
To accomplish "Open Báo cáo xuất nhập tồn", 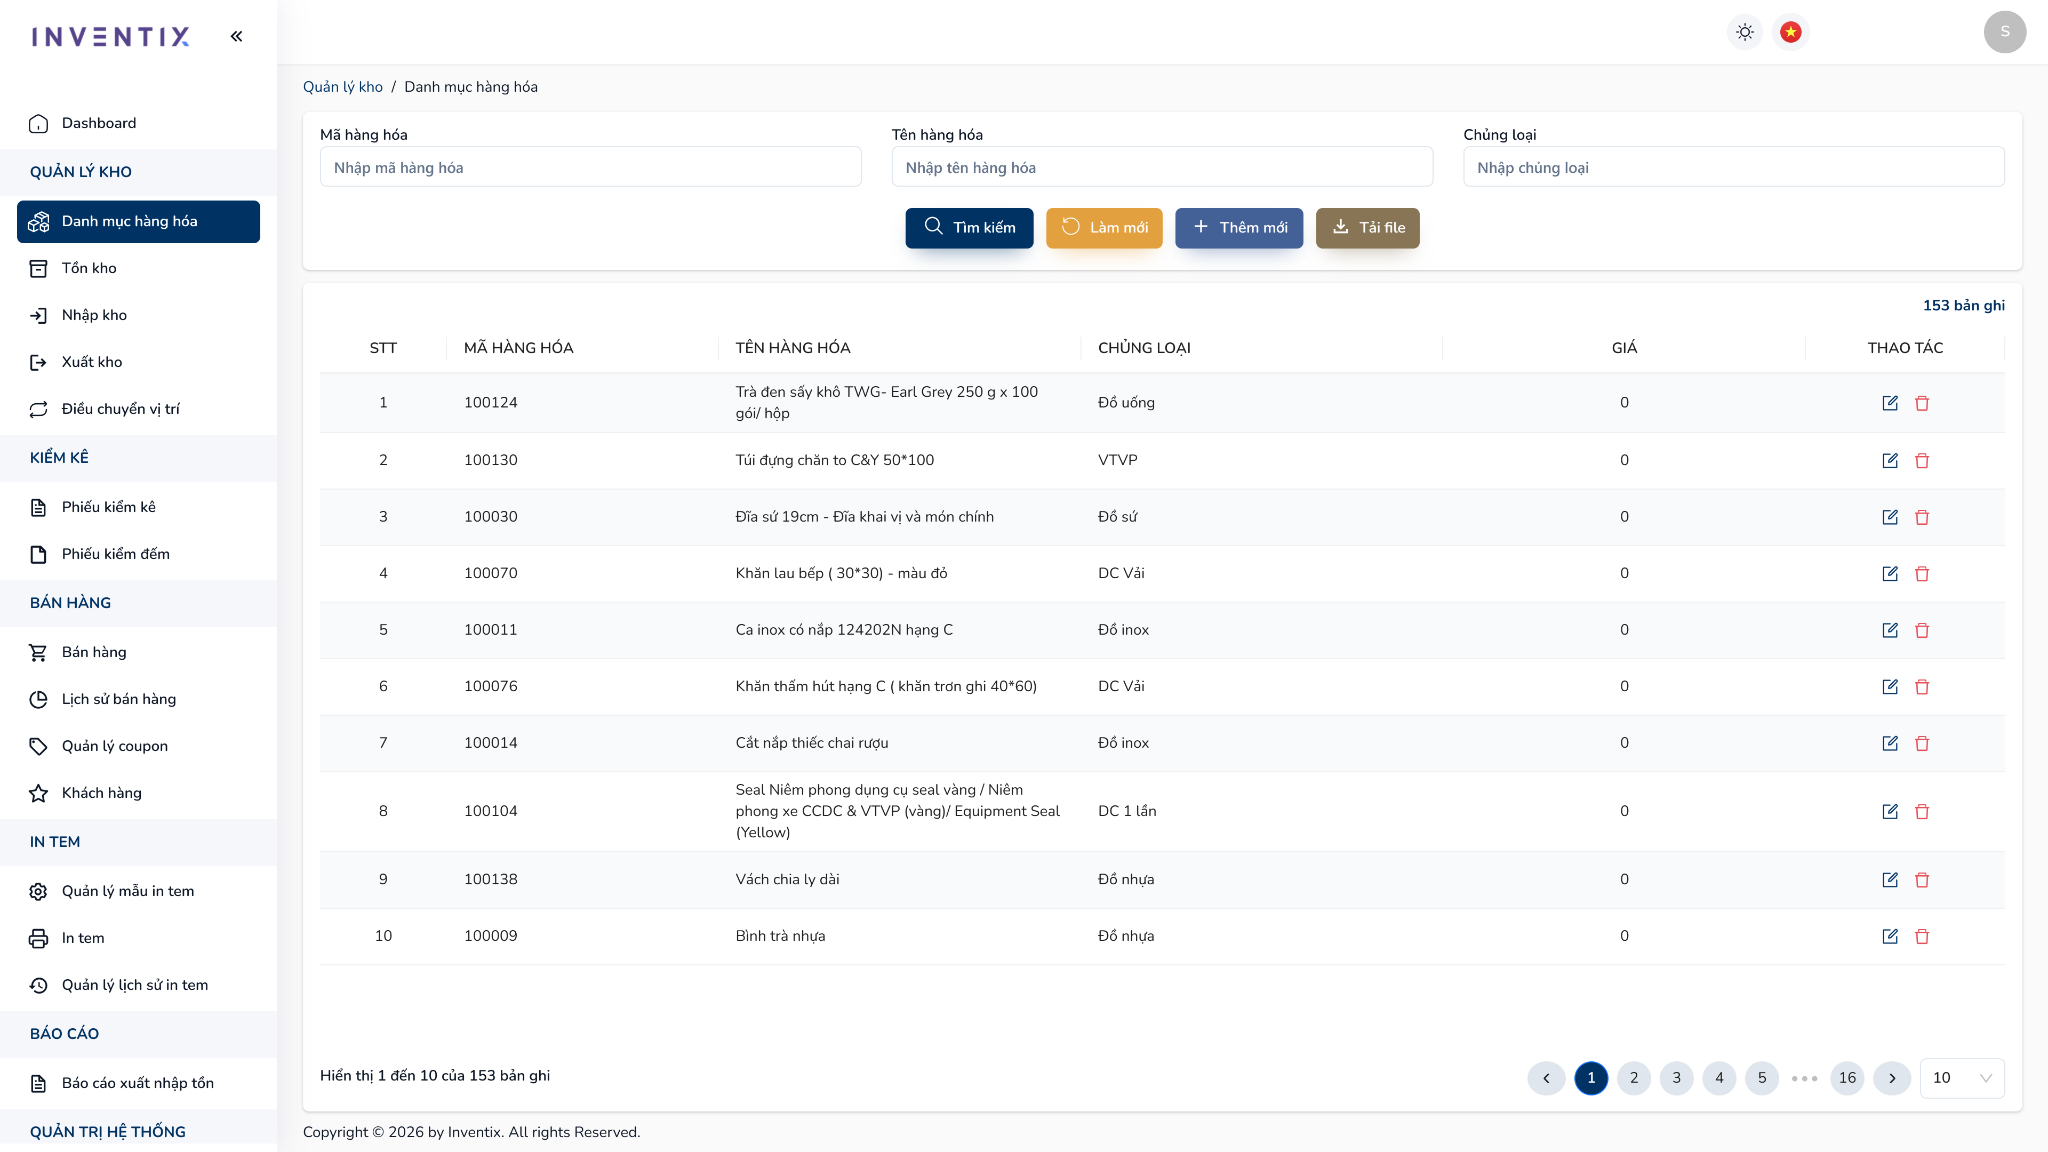I will click(138, 1083).
